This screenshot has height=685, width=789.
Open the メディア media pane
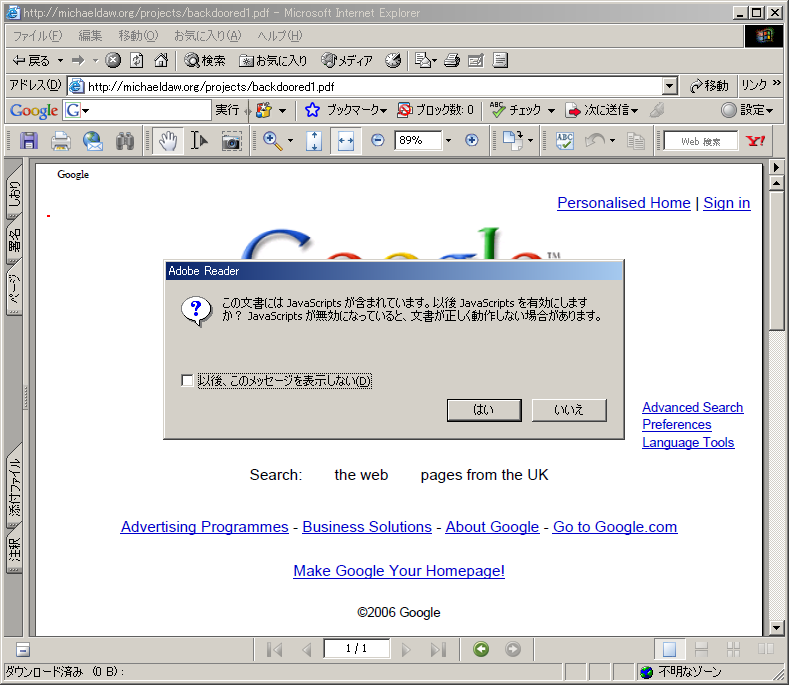[x=347, y=60]
